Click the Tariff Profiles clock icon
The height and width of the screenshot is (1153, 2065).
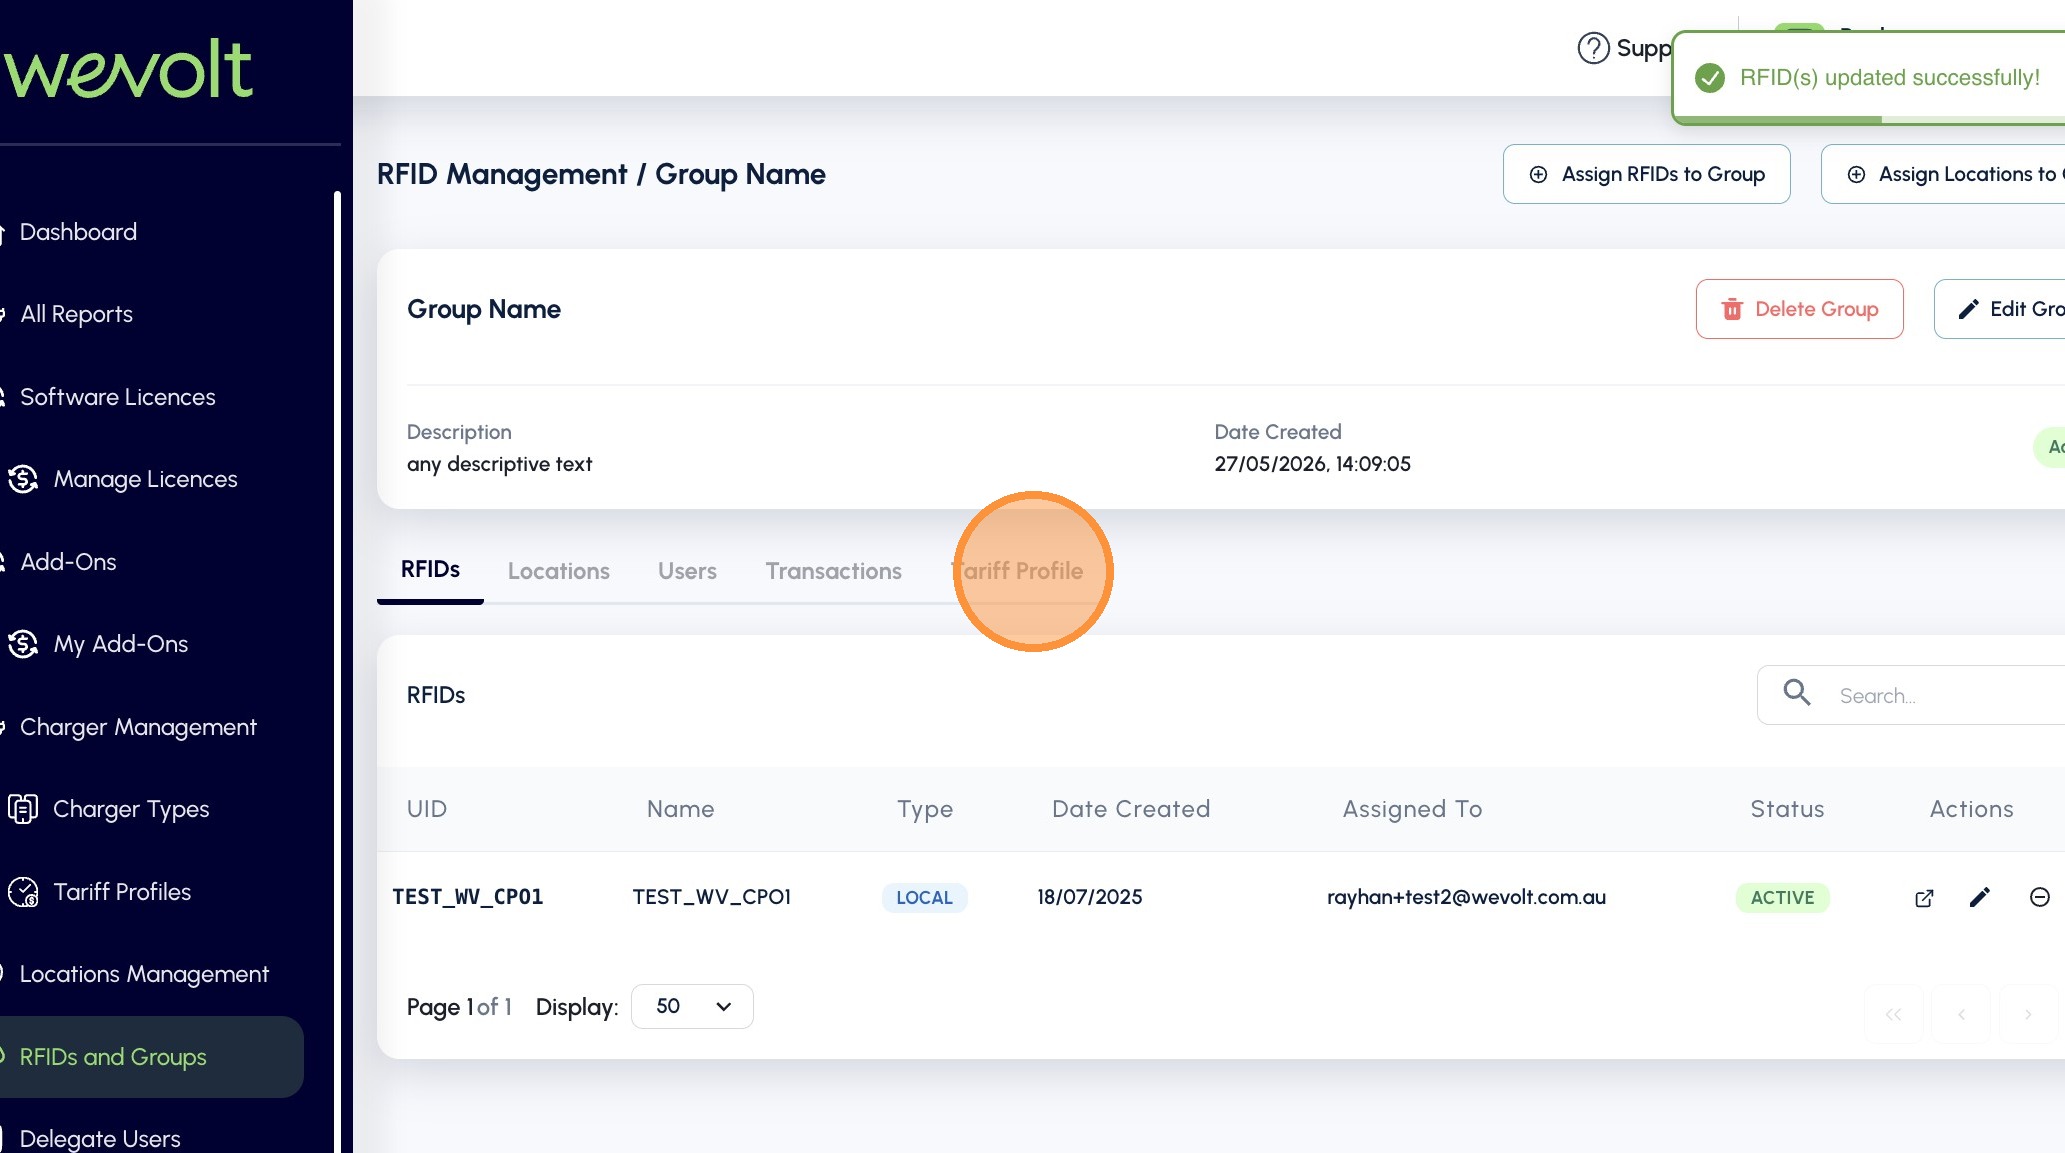(23, 891)
